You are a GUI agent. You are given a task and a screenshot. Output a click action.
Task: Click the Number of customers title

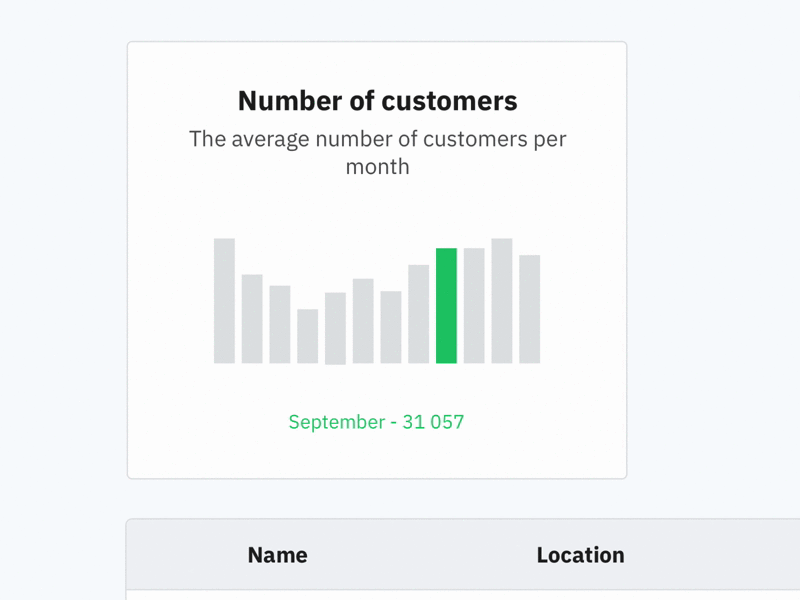(377, 100)
